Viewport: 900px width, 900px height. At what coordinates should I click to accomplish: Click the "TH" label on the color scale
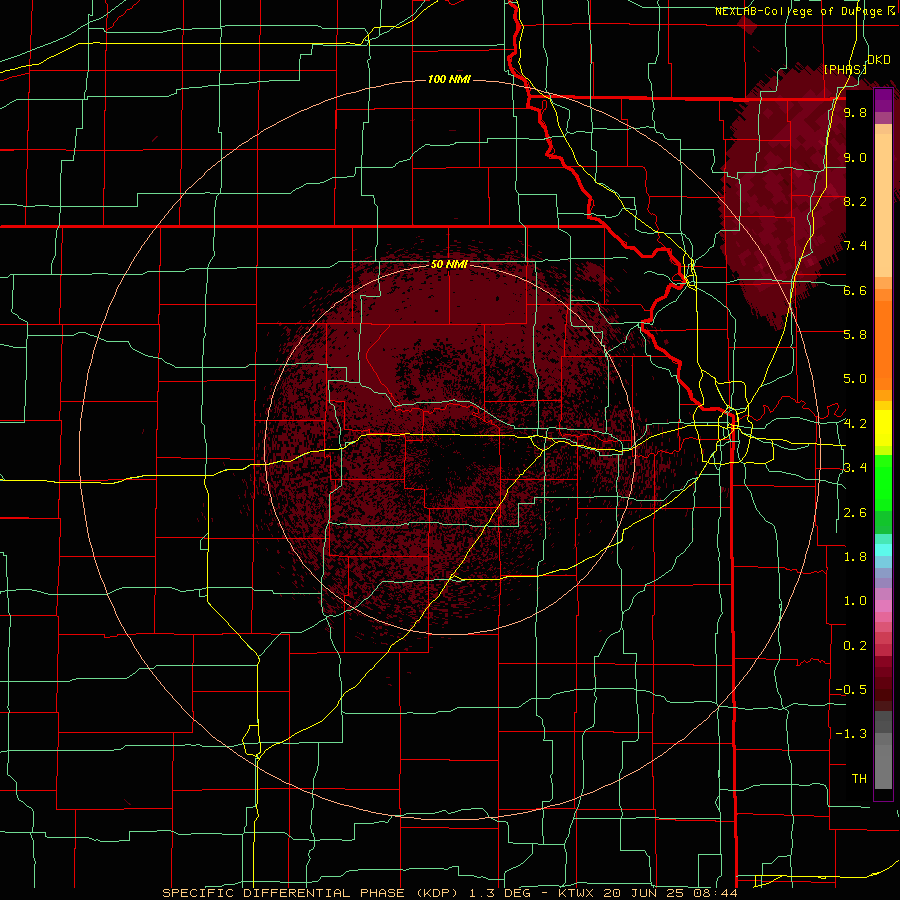(859, 779)
